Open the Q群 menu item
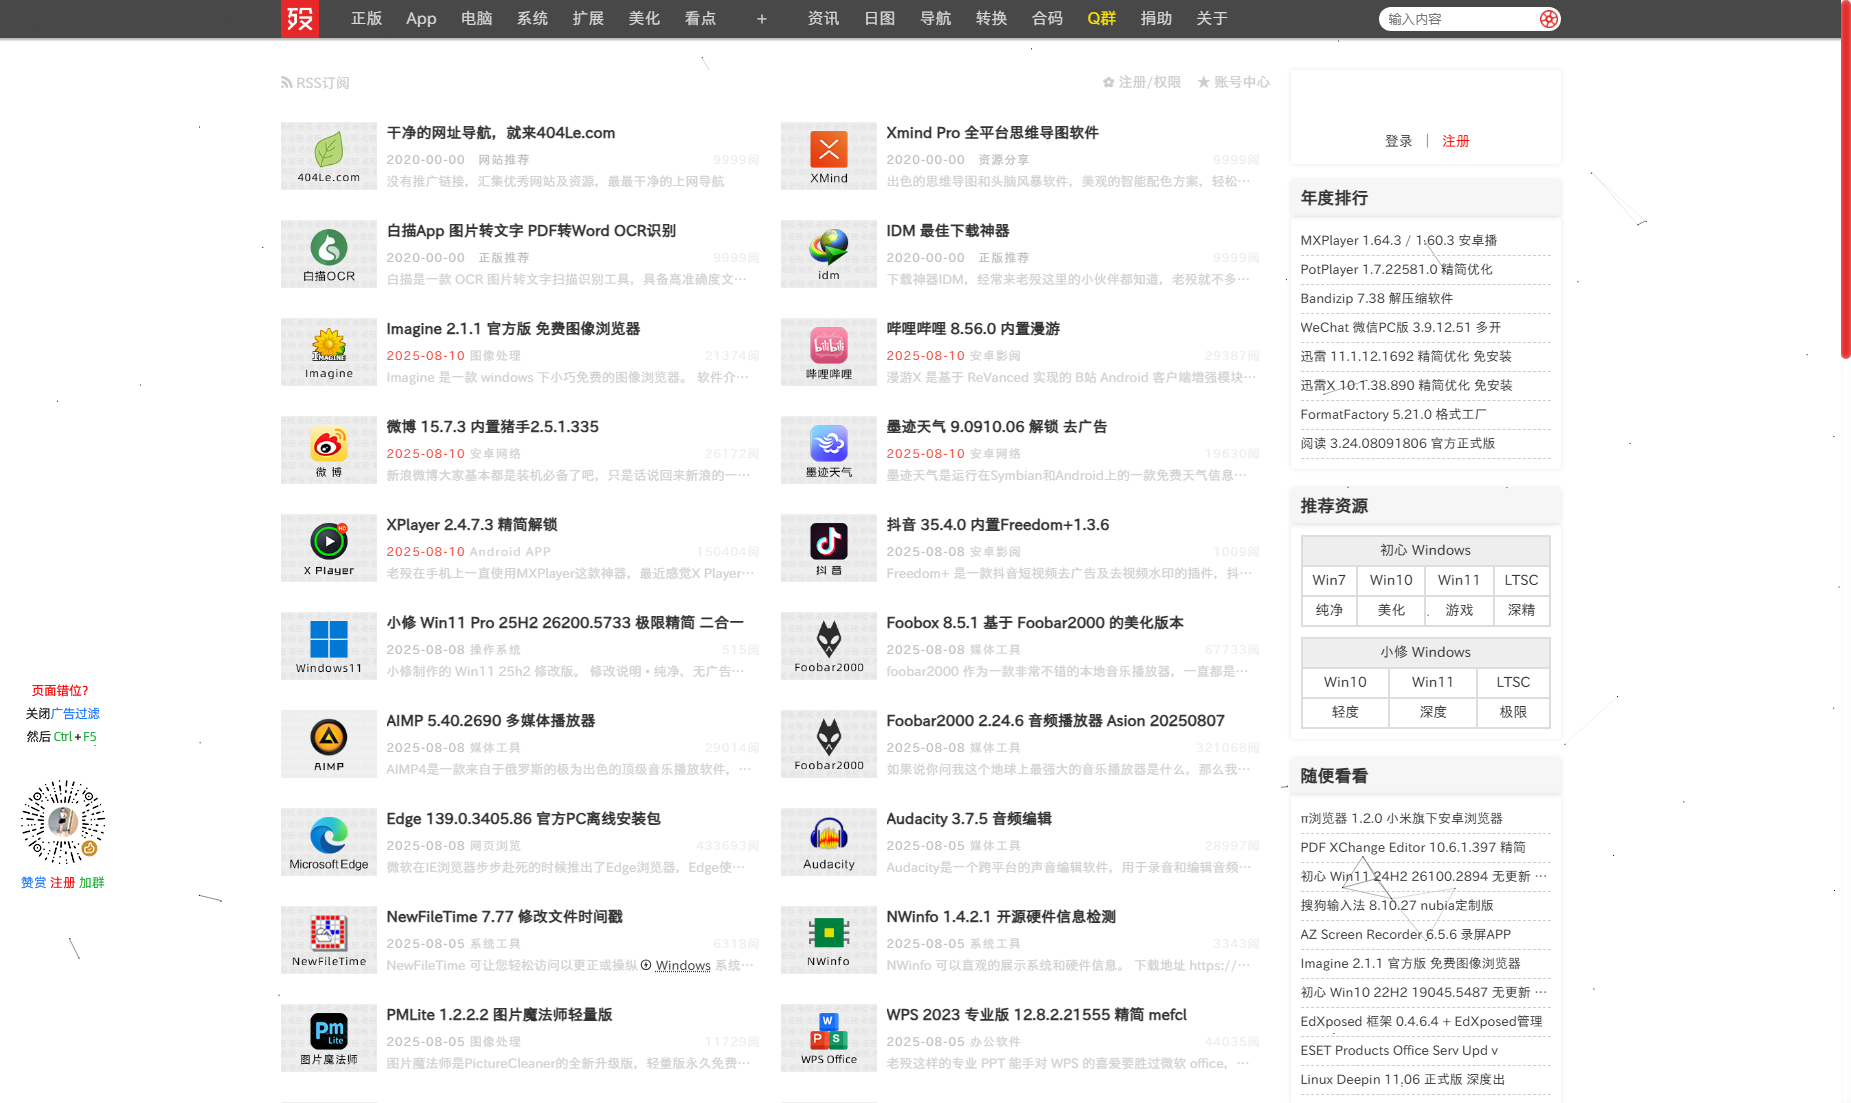 pyautogui.click(x=1101, y=18)
